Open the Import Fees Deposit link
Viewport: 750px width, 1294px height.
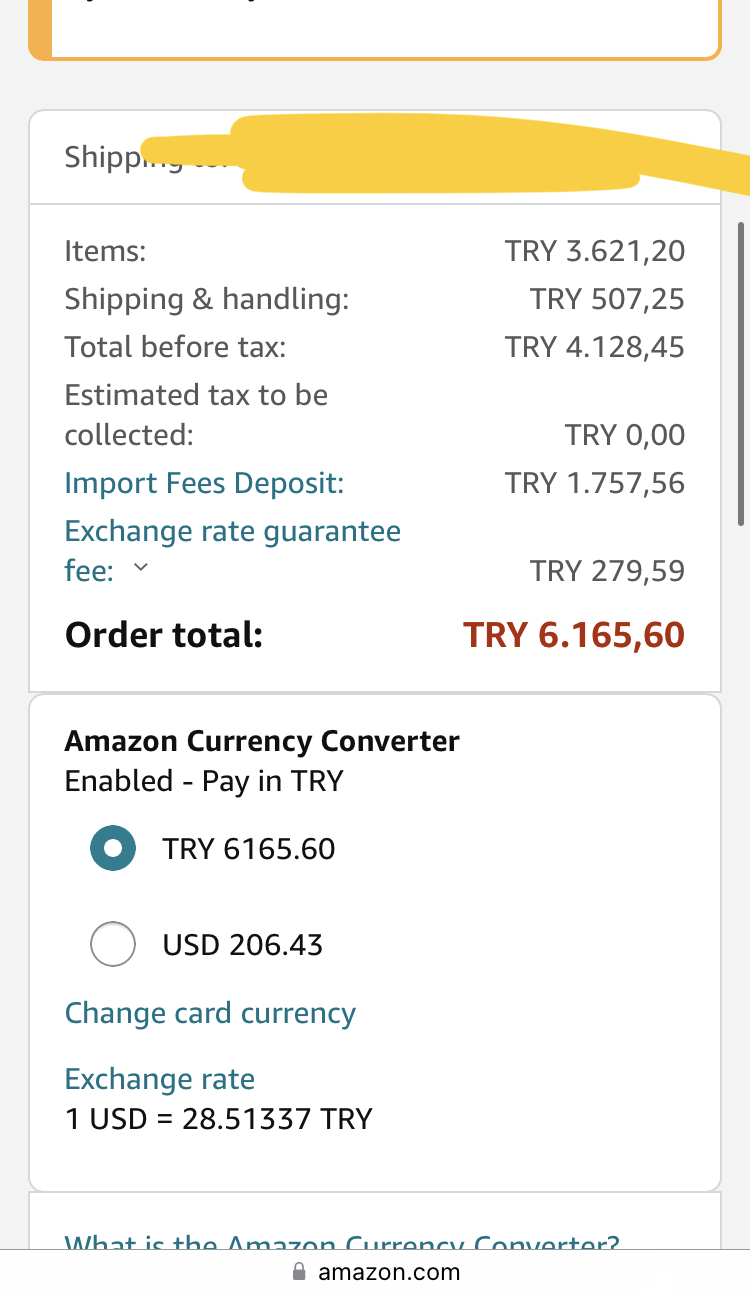point(204,483)
